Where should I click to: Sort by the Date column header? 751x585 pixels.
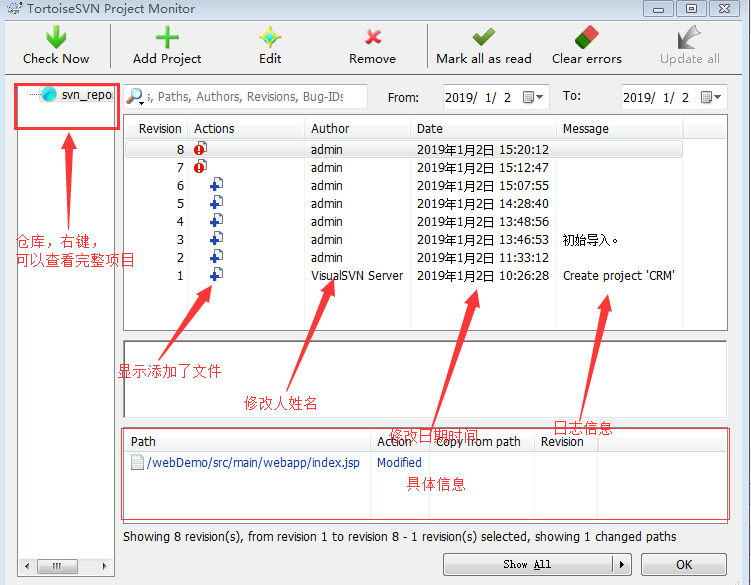coord(484,128)
